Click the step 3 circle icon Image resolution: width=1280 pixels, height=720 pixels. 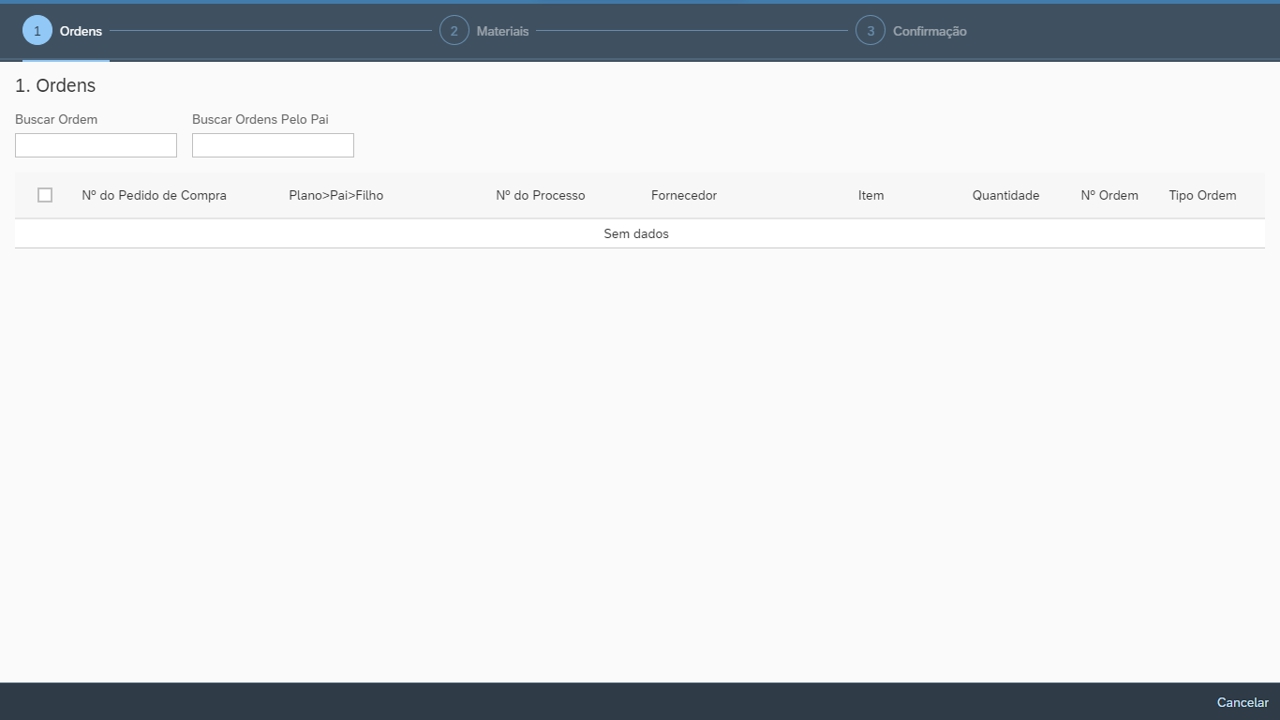click(870, 31)
